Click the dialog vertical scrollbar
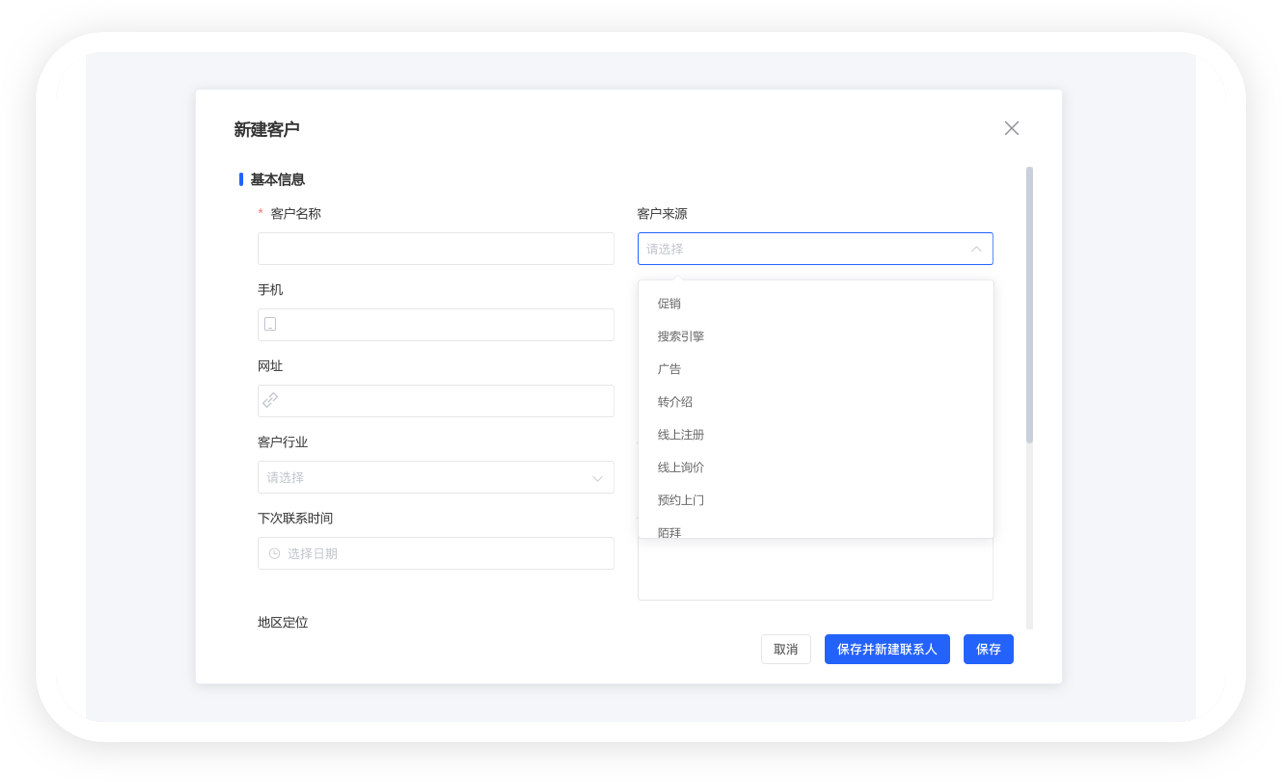Viewport: 1282px width, 782px height. click(x=1029, y=305)
